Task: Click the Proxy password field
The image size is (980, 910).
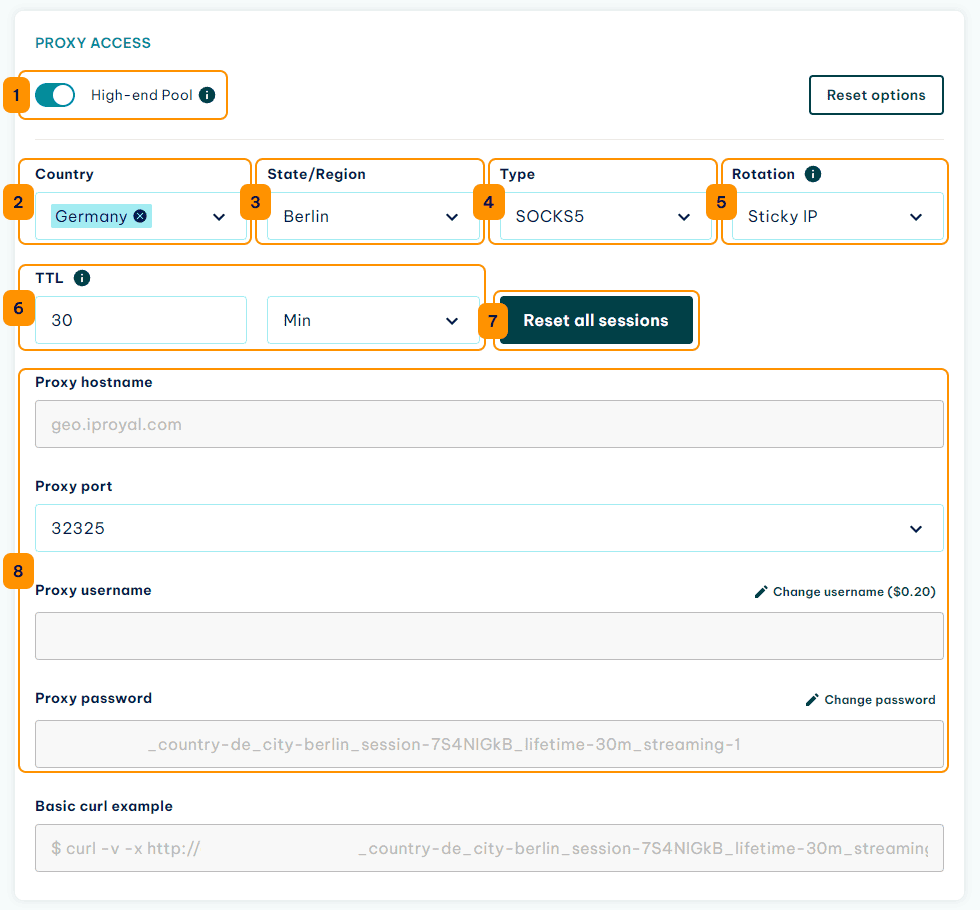Action: pyautogui.click(x=489, y=744)
